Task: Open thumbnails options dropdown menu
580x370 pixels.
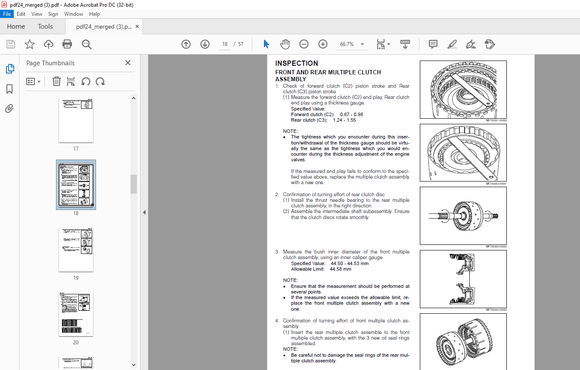Action: (33, 81)
